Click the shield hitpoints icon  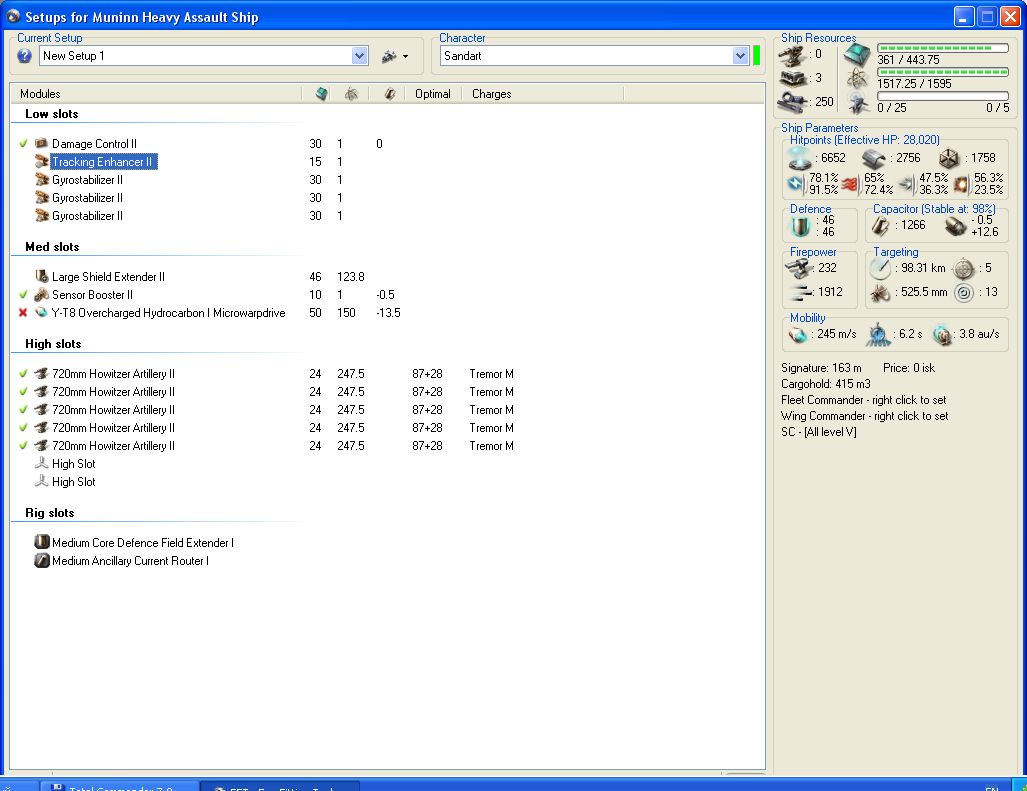coord(800,158)
